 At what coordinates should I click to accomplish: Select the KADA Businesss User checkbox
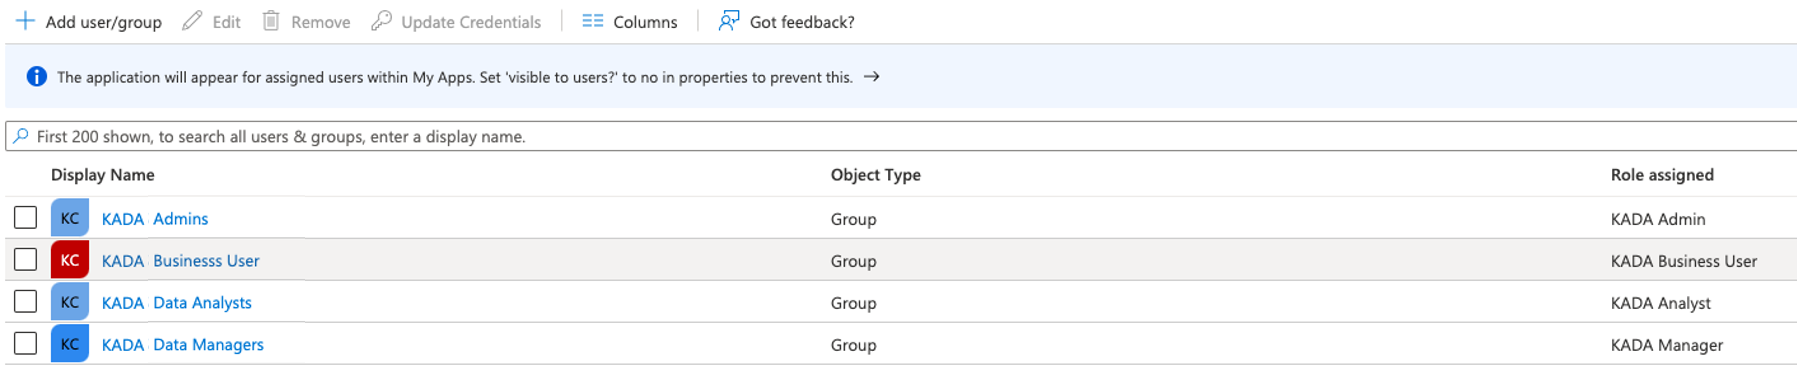26,260
